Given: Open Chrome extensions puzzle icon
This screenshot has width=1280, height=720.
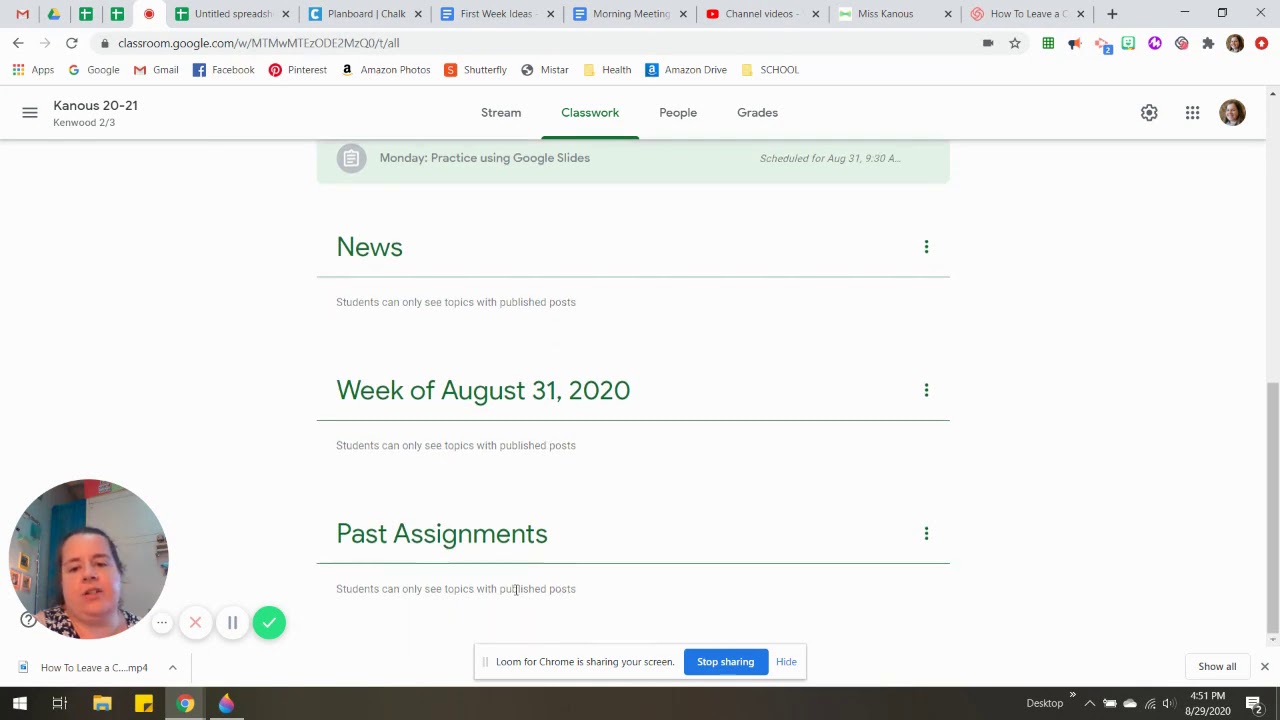Looking at the screenshot, I should point(1208,43).
